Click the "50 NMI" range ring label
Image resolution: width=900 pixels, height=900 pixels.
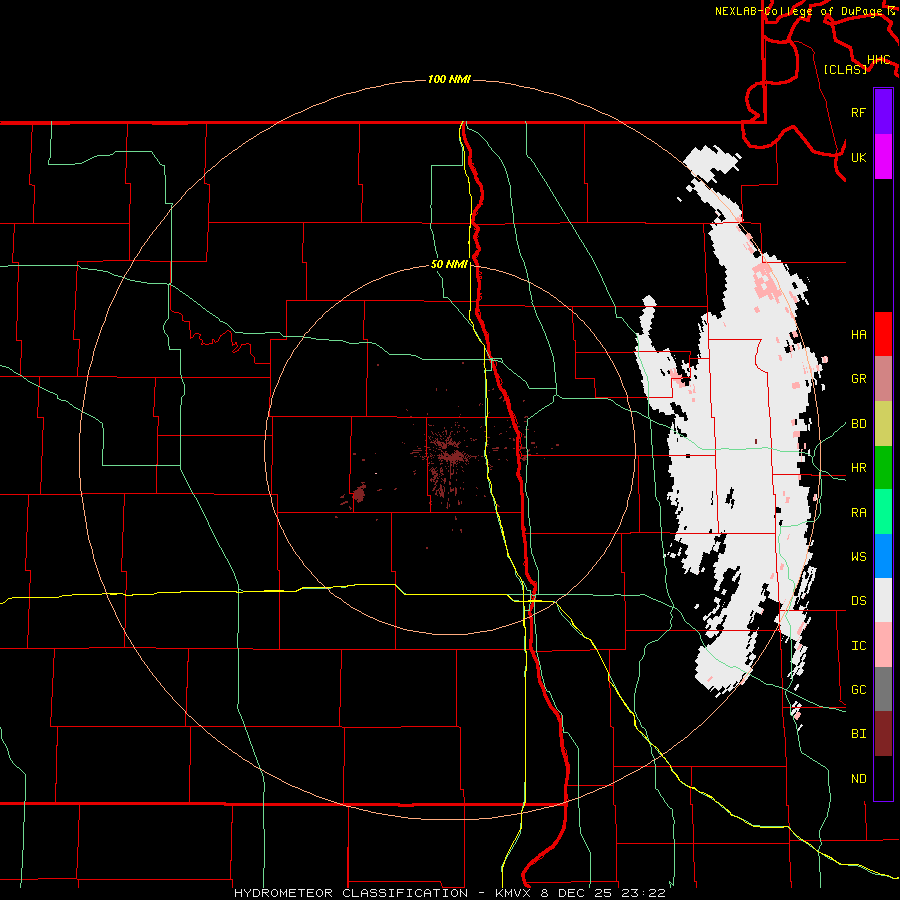[x=449, y=265]
